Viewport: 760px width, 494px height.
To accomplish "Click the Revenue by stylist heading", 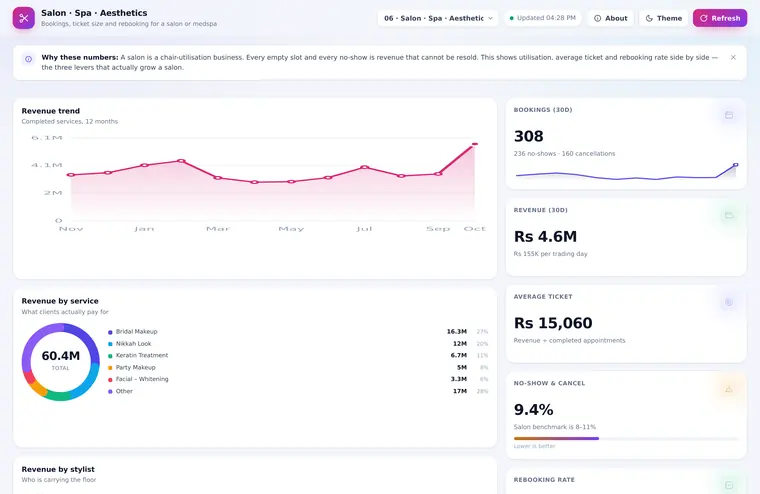I will tap(58, 469).
